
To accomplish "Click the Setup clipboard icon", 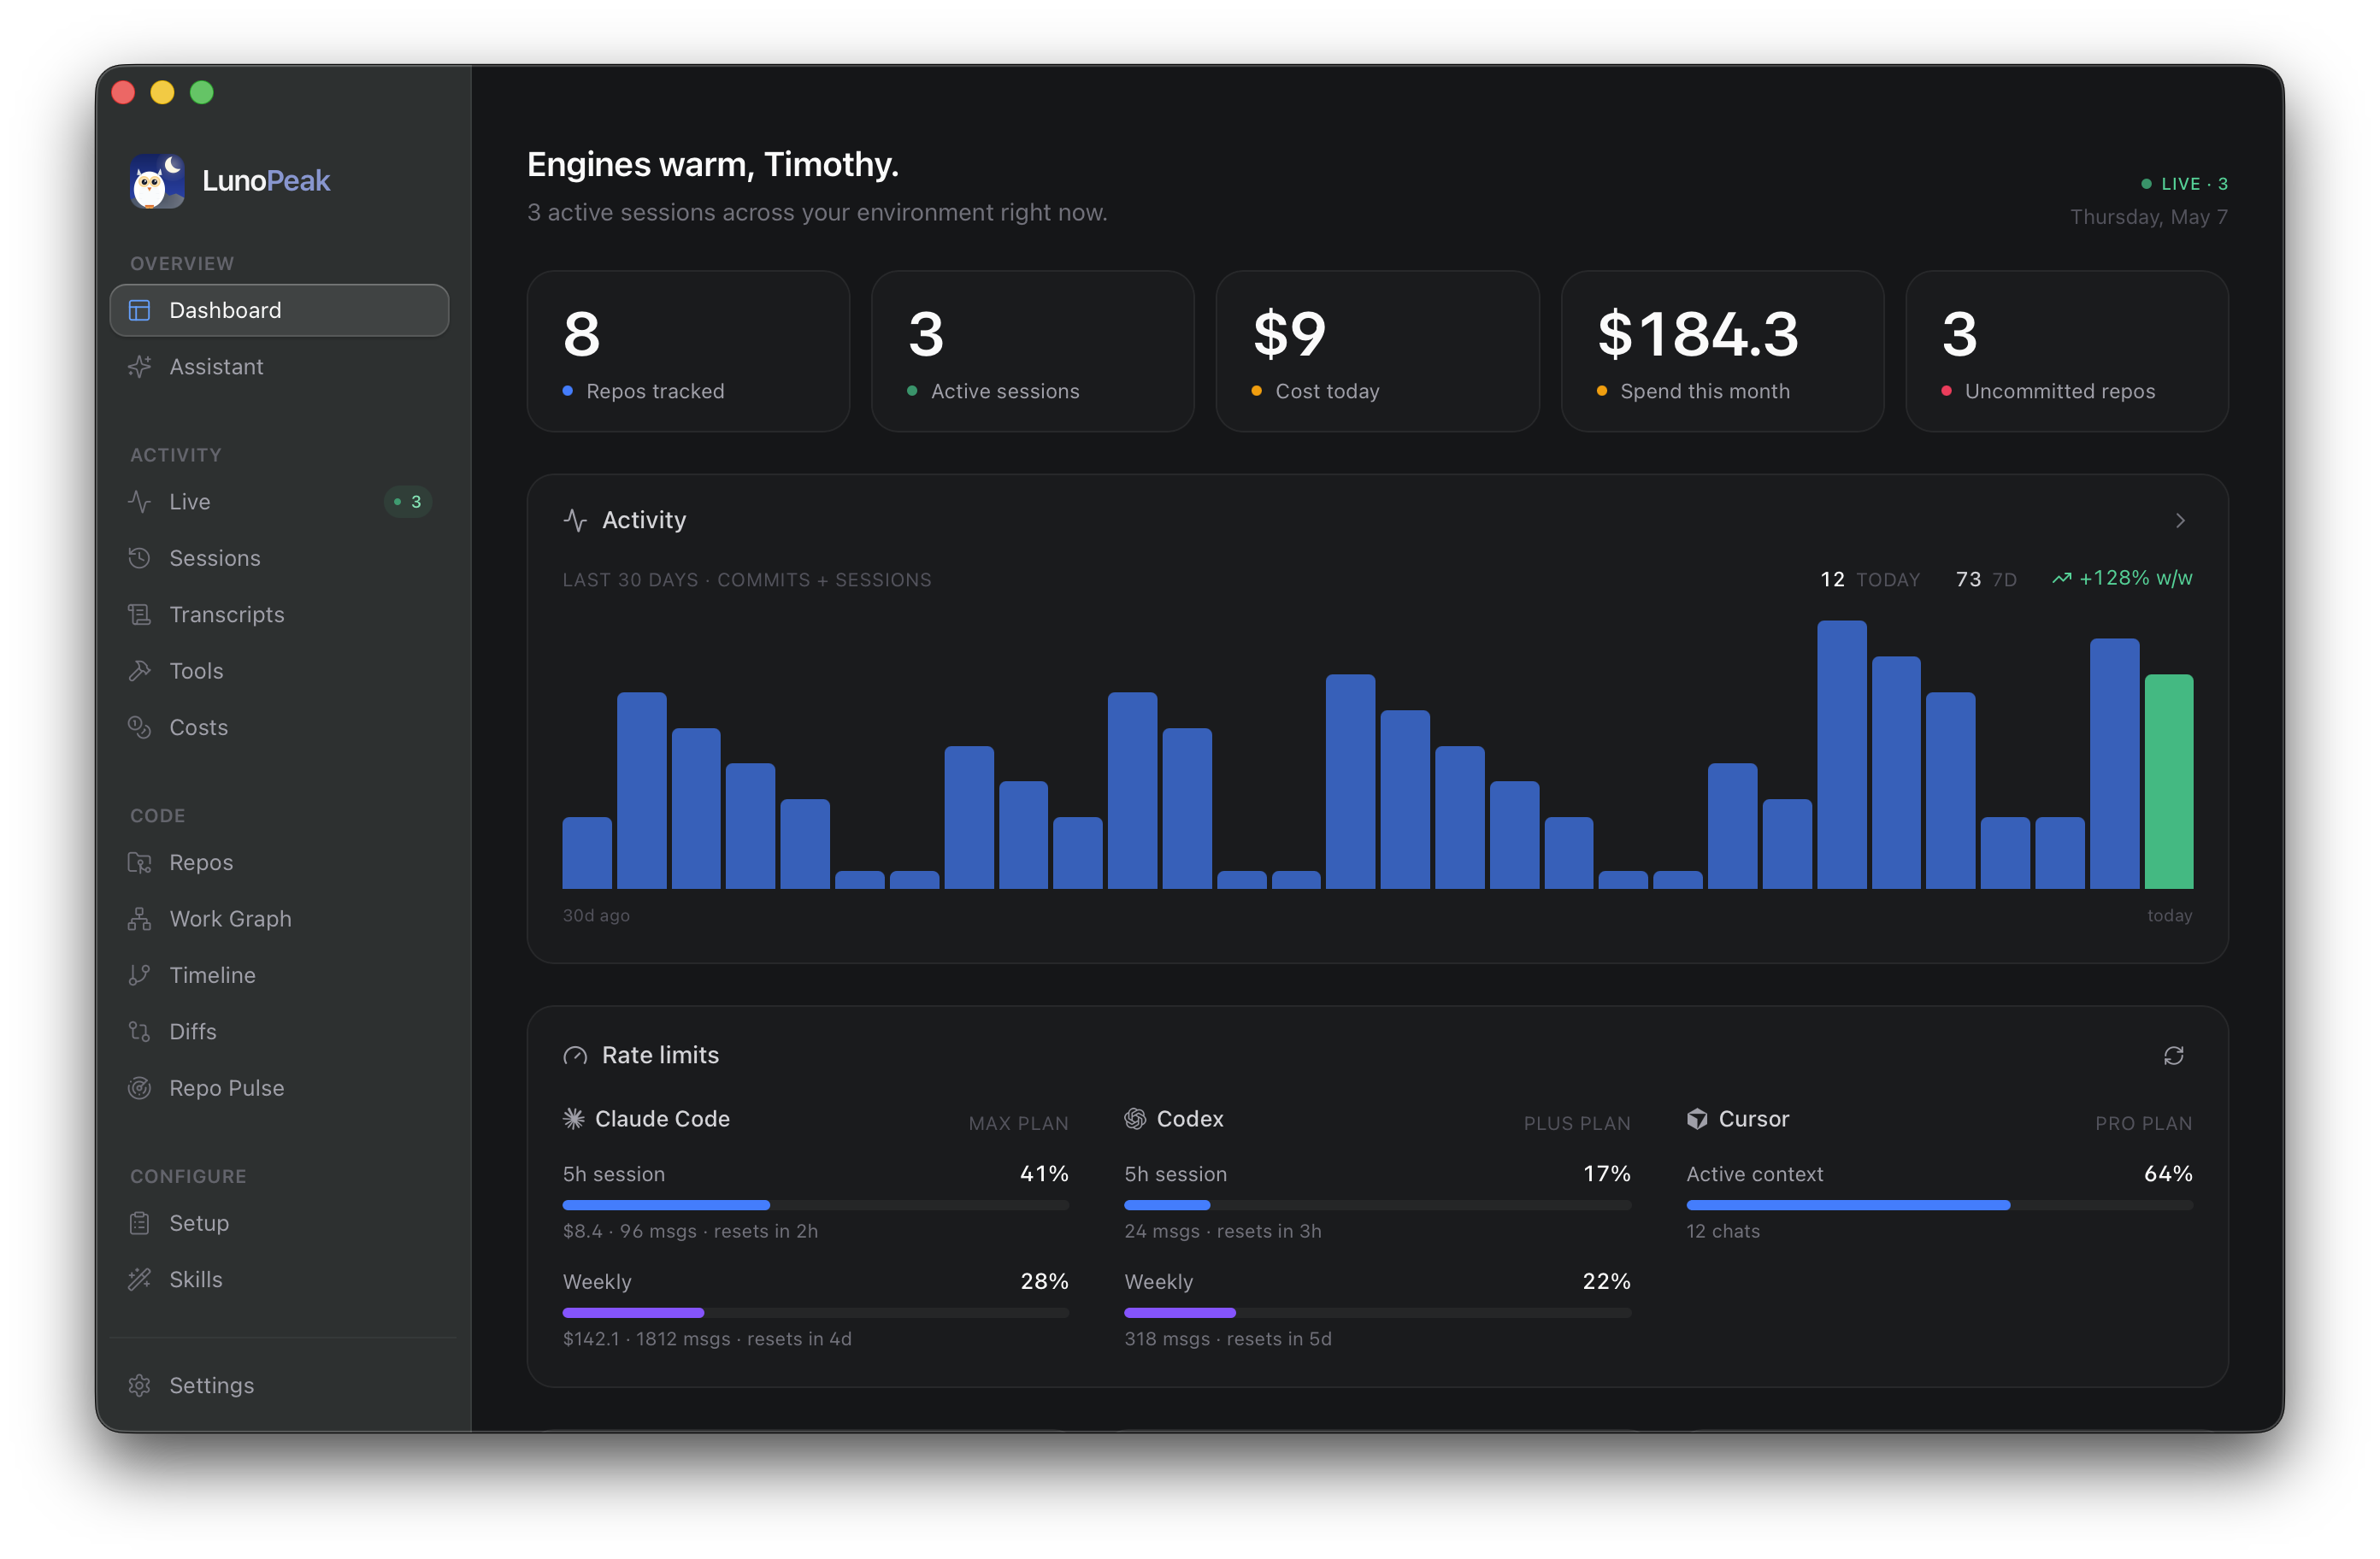I will [140, 1223].
